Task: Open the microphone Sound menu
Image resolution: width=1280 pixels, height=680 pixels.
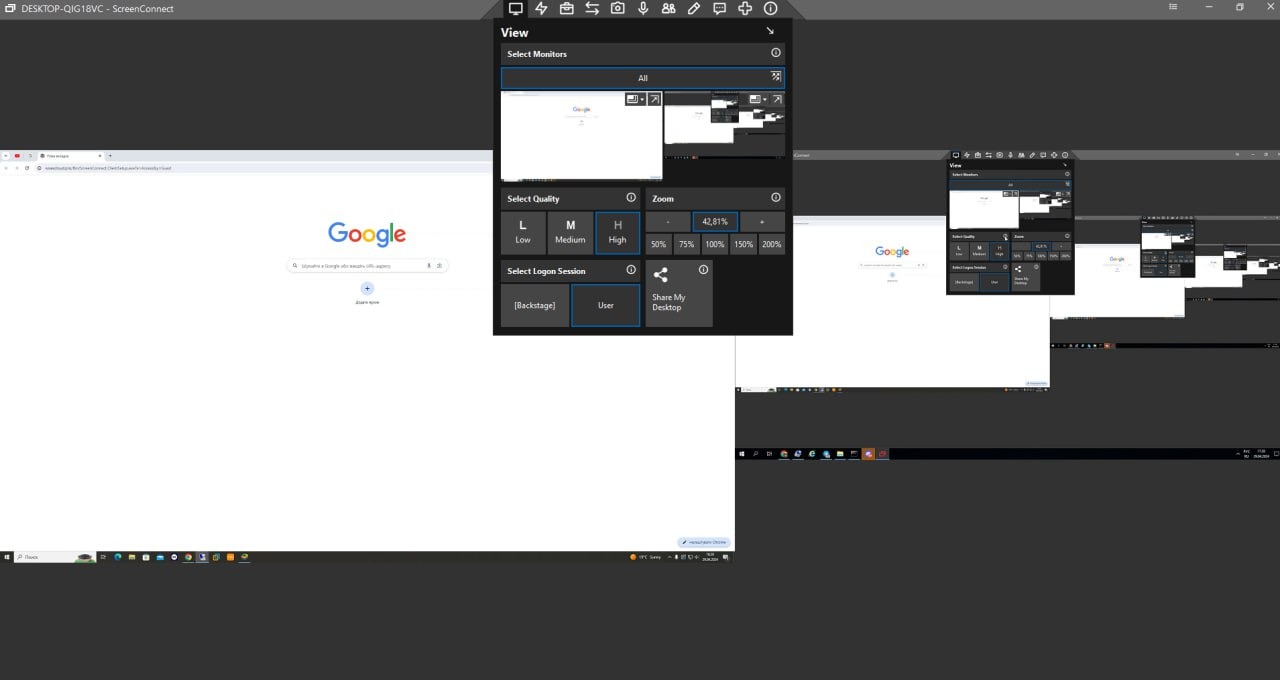Action: click(643, 8)
